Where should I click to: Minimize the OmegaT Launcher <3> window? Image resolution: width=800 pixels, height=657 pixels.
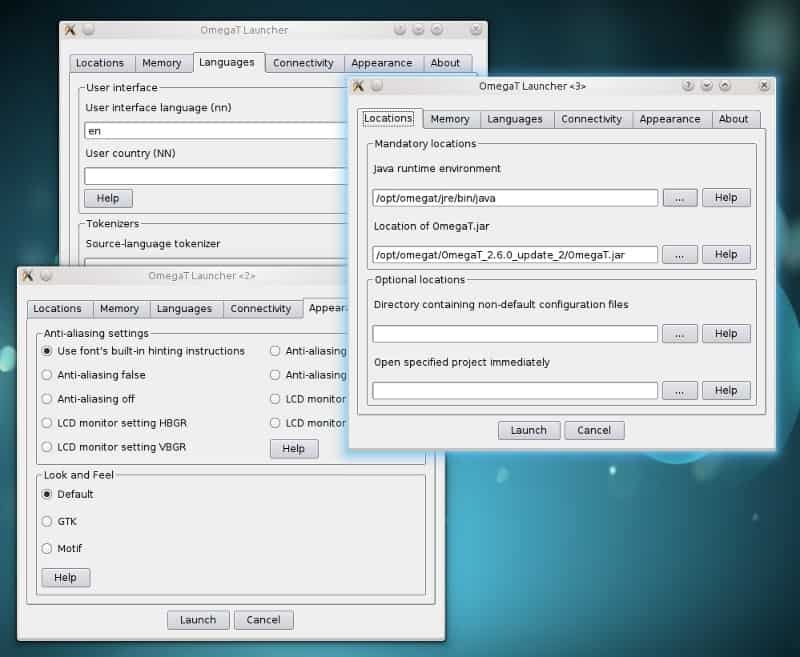[x=707, y=86]
